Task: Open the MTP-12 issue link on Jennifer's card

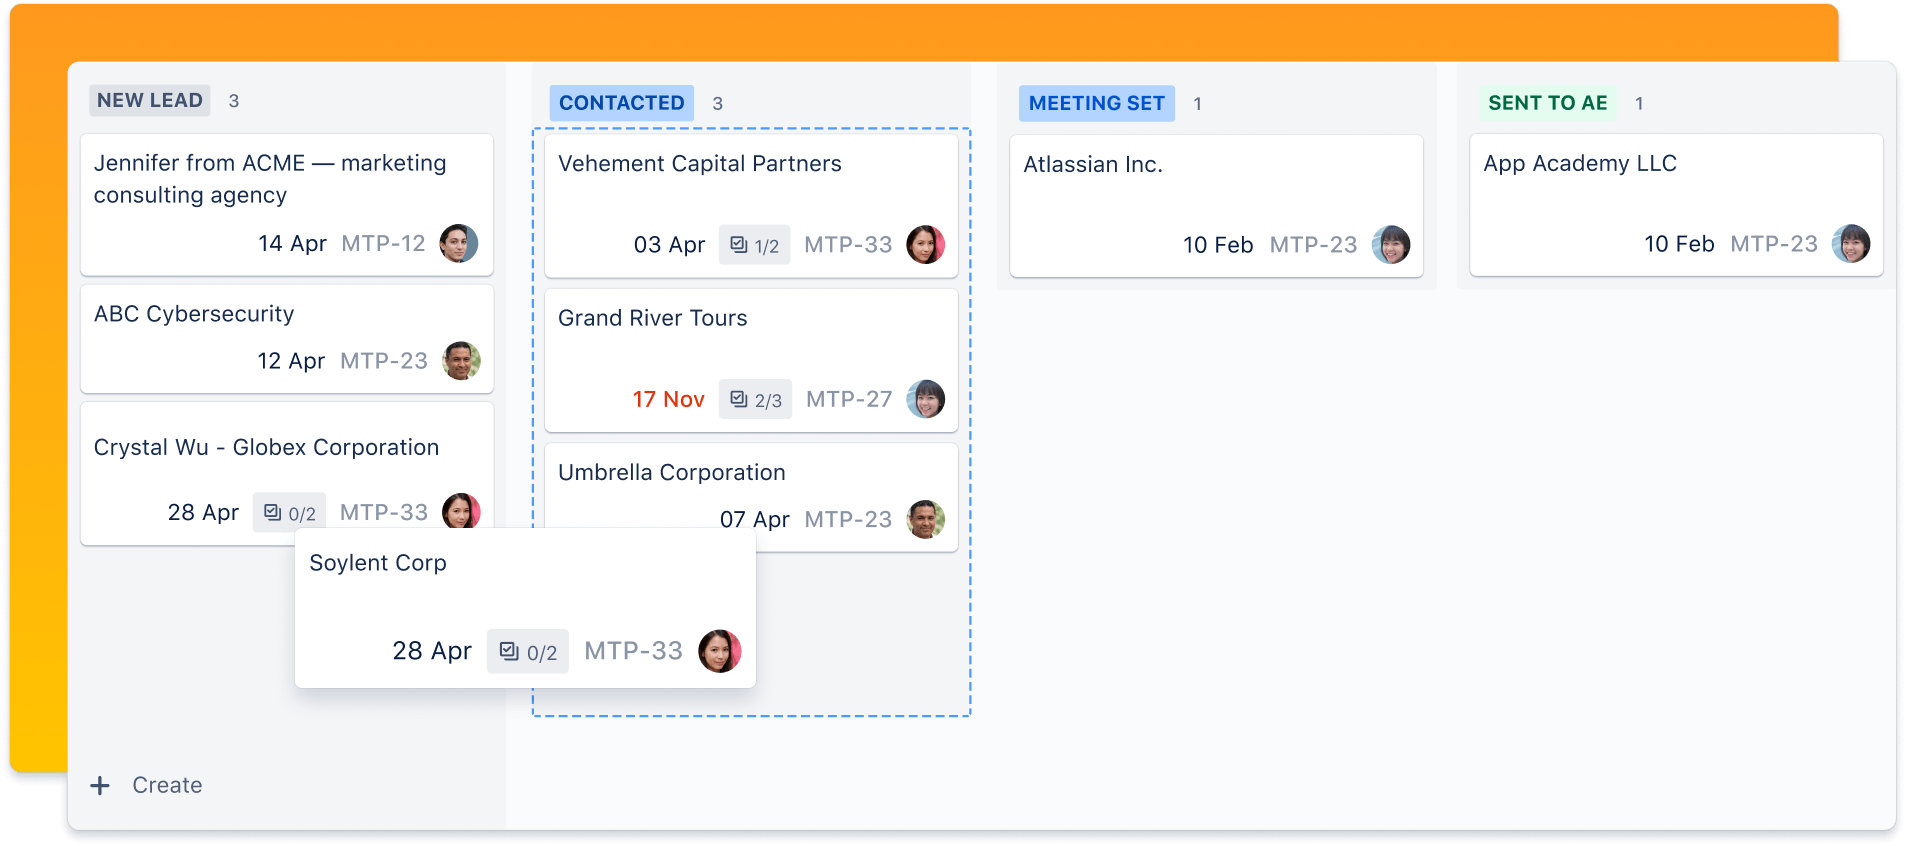Action: coord(383,243)
